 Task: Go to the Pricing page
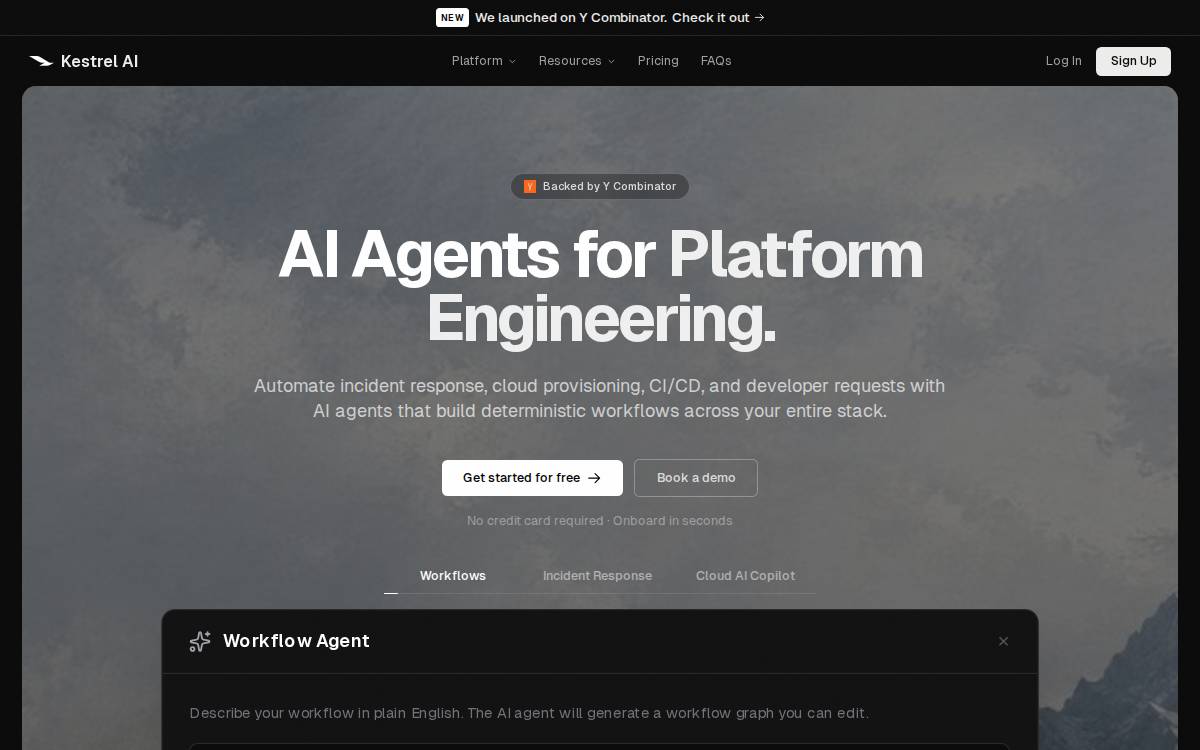pos(658,61)
